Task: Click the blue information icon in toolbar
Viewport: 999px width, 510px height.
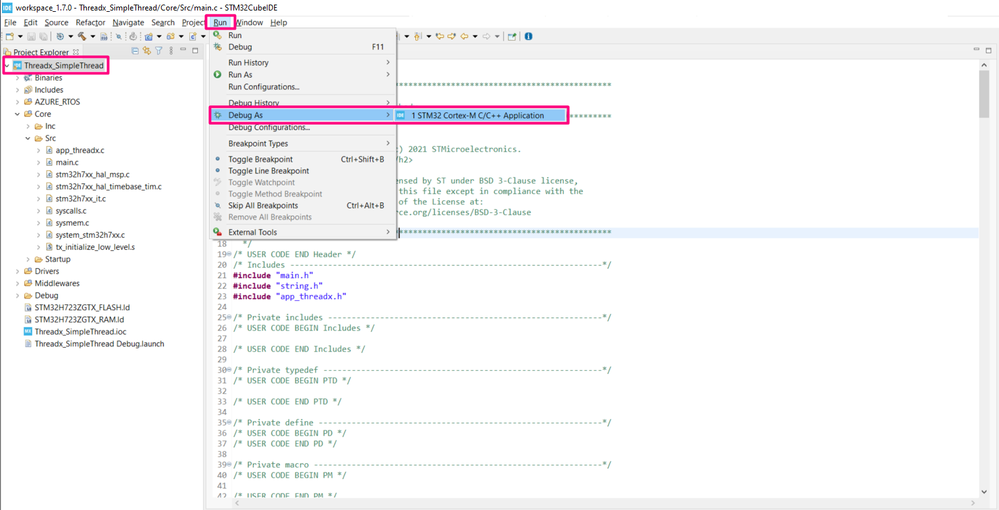Action: 528,37
